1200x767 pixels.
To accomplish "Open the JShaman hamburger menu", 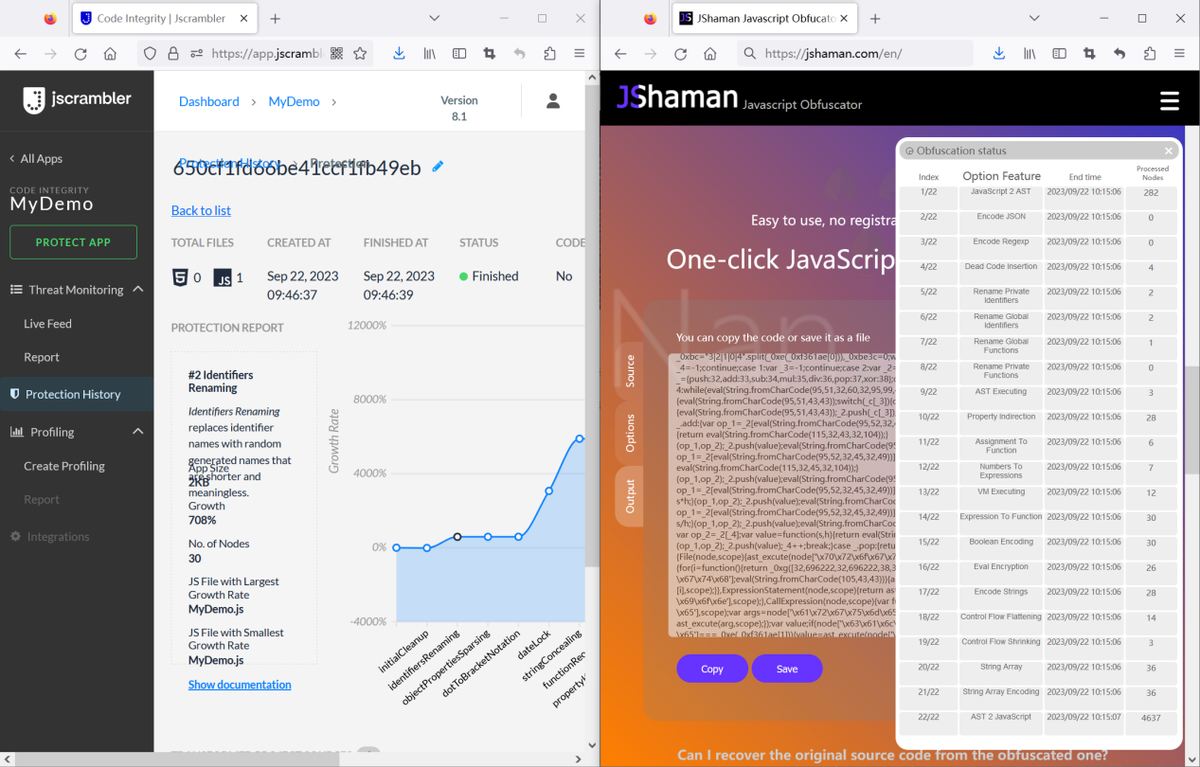I will tap(1168, 101).
